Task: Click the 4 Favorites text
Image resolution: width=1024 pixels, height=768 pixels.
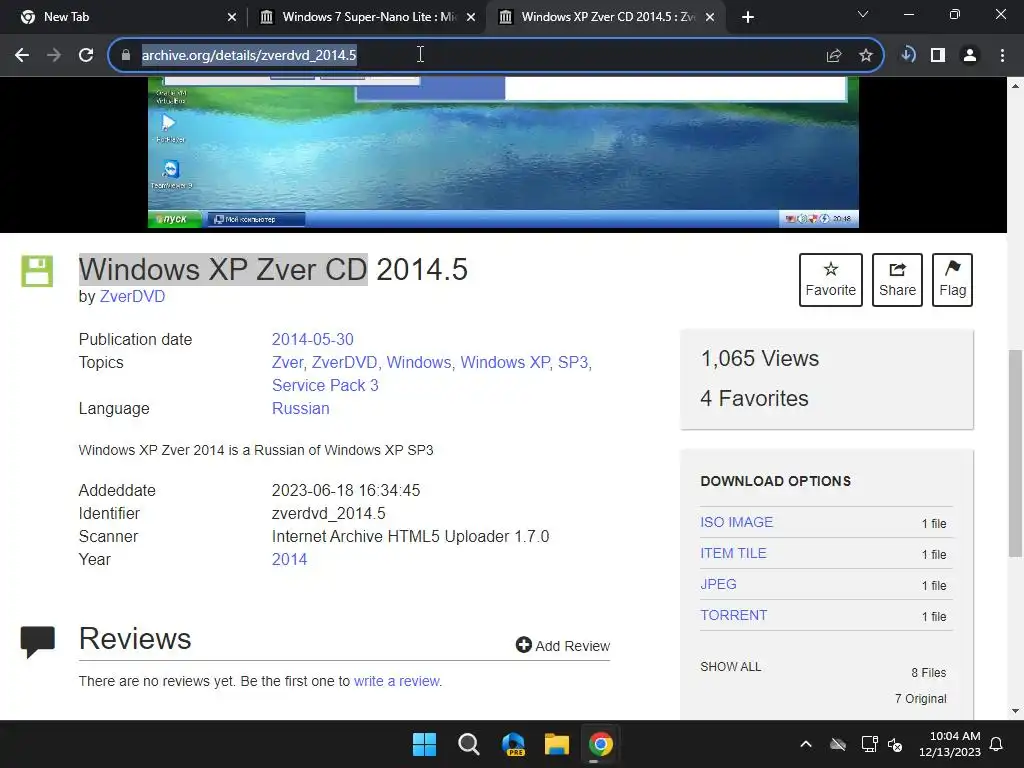Action: tap(754, 398)
